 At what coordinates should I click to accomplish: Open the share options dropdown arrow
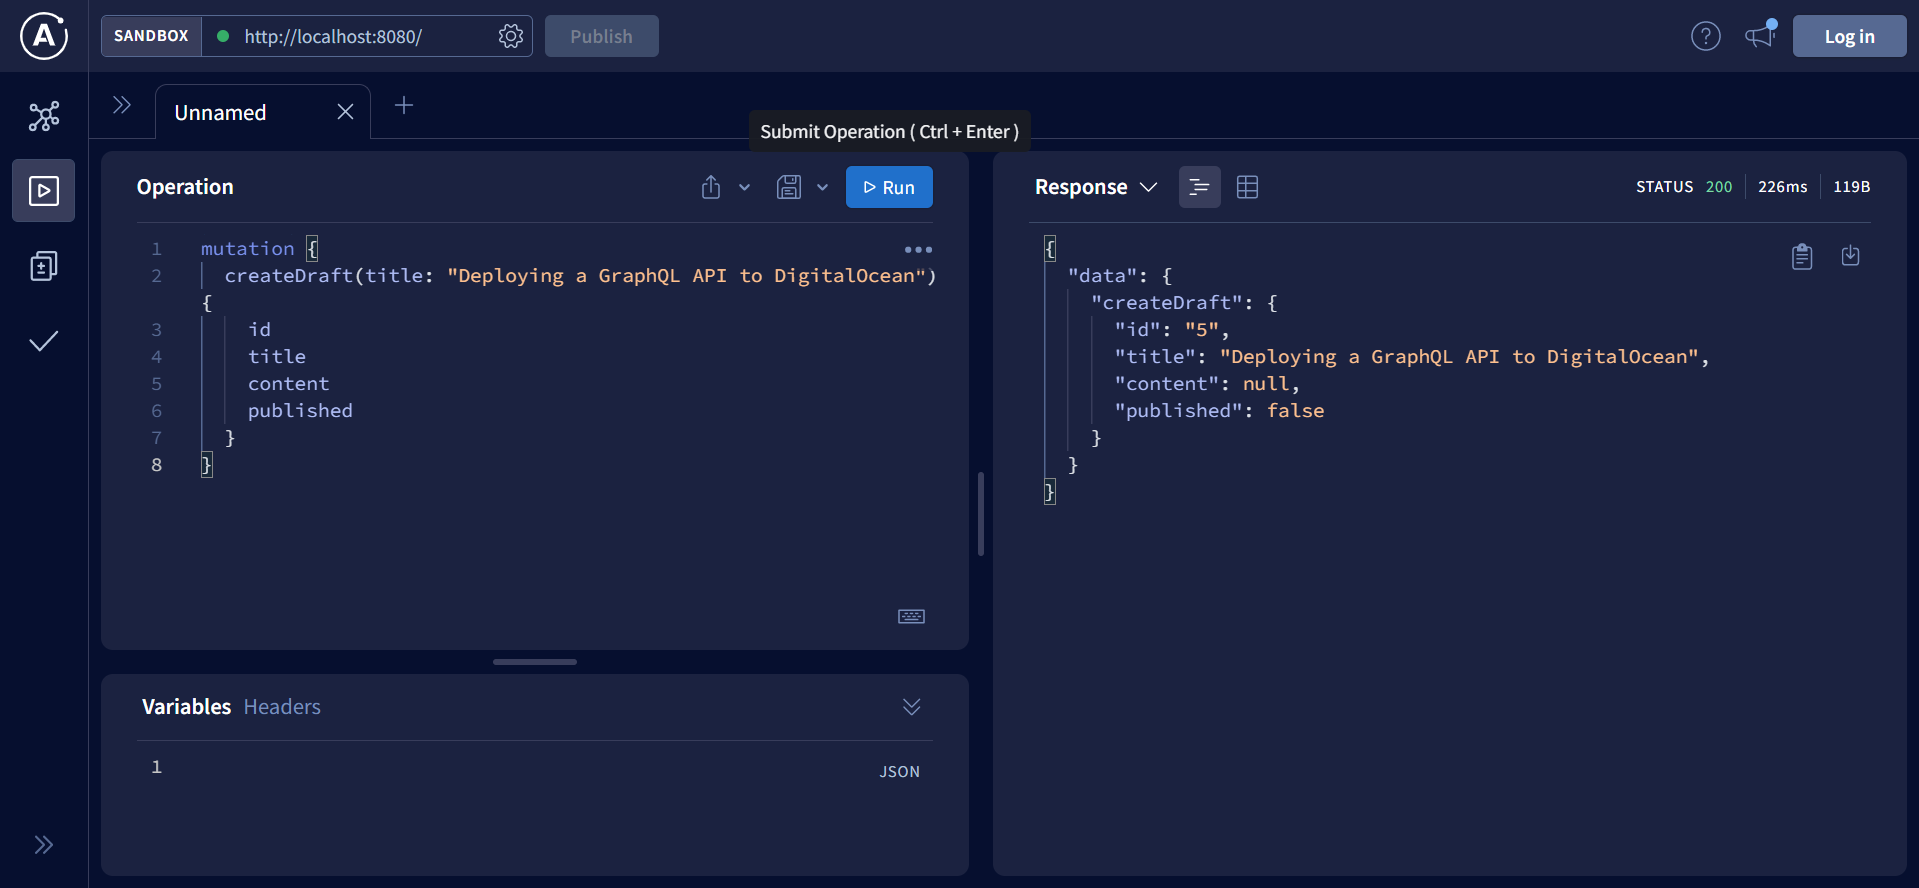click(x=745, y=187)
